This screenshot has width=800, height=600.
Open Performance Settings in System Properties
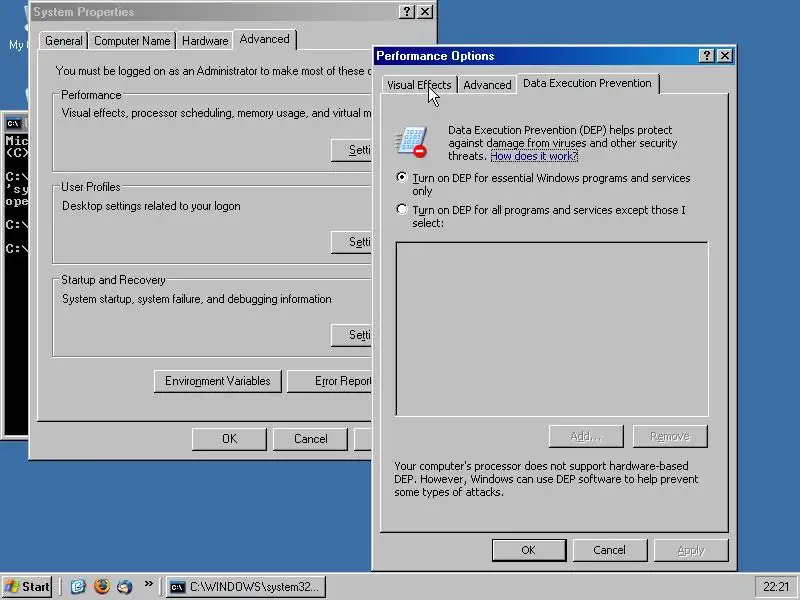click(x=352, y=150)
